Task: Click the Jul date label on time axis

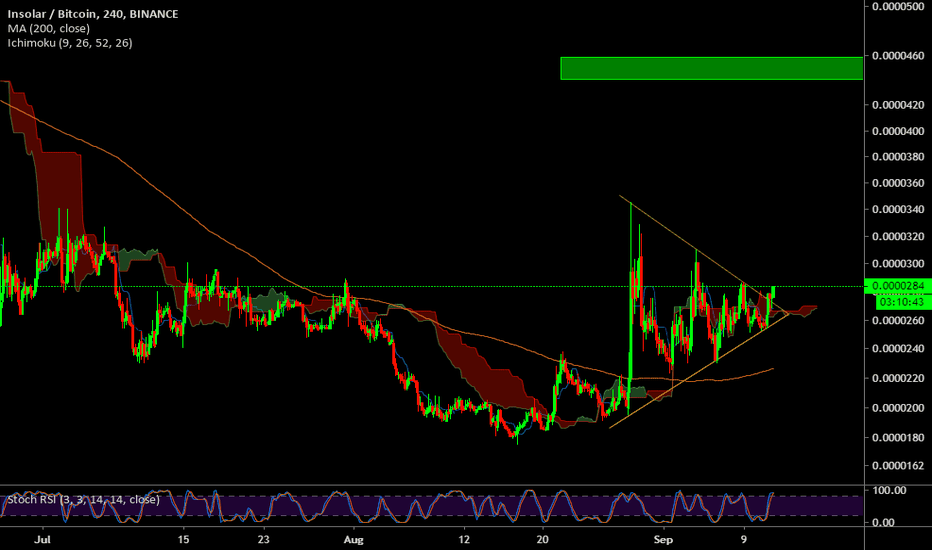Action: tap(42, 540)
